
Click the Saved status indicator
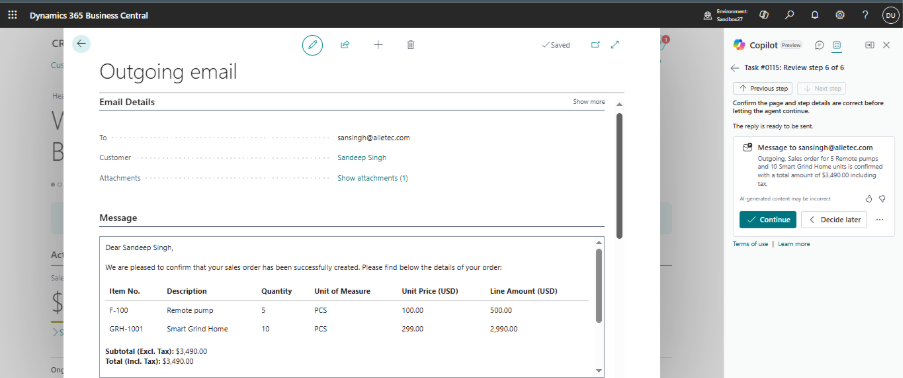pos(556,45)
